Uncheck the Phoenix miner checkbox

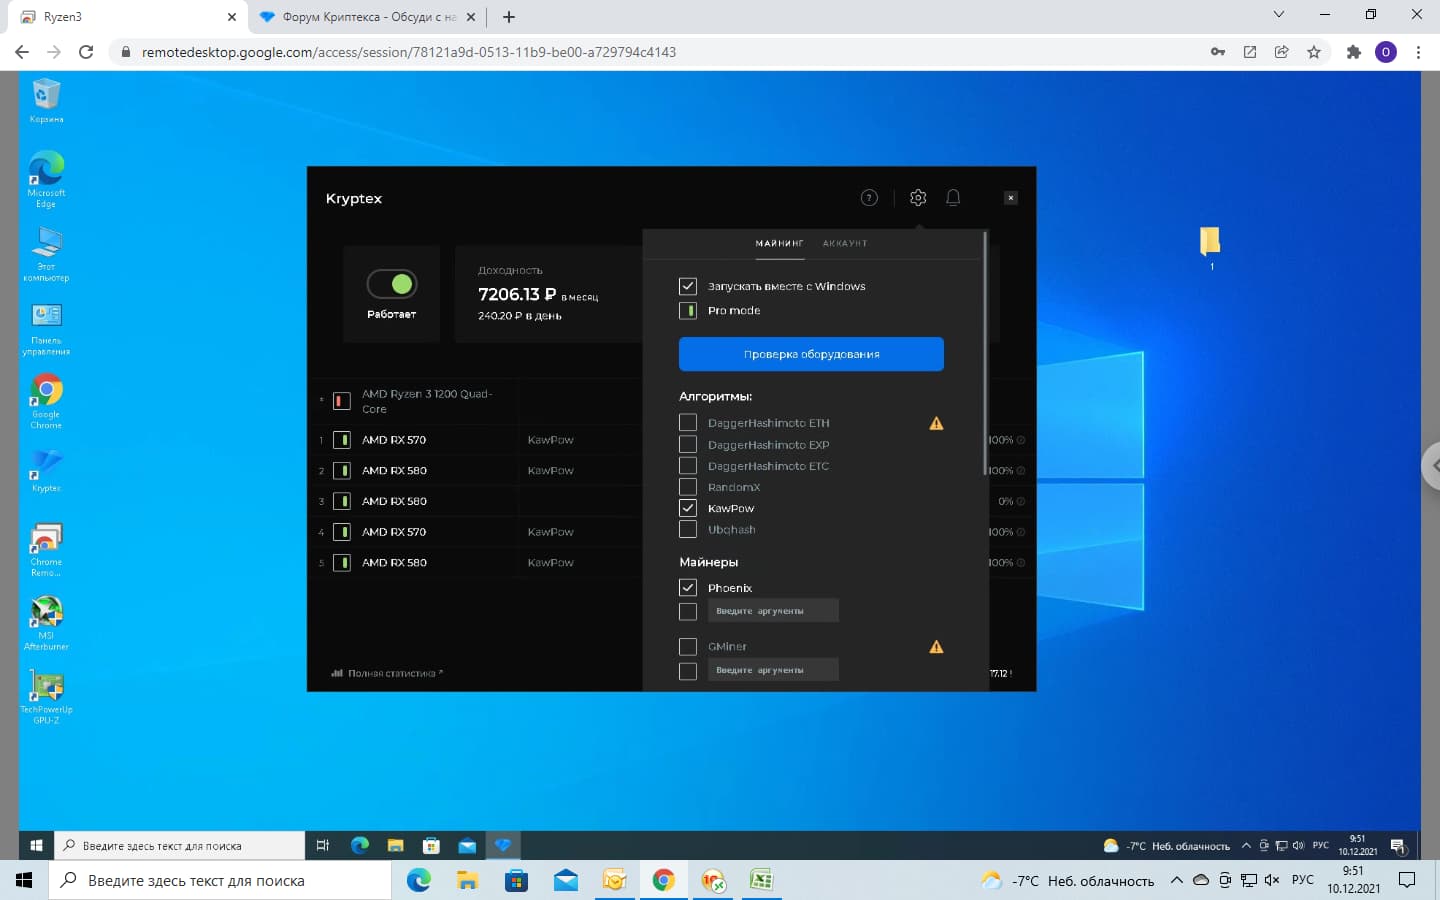coord(688,587)
